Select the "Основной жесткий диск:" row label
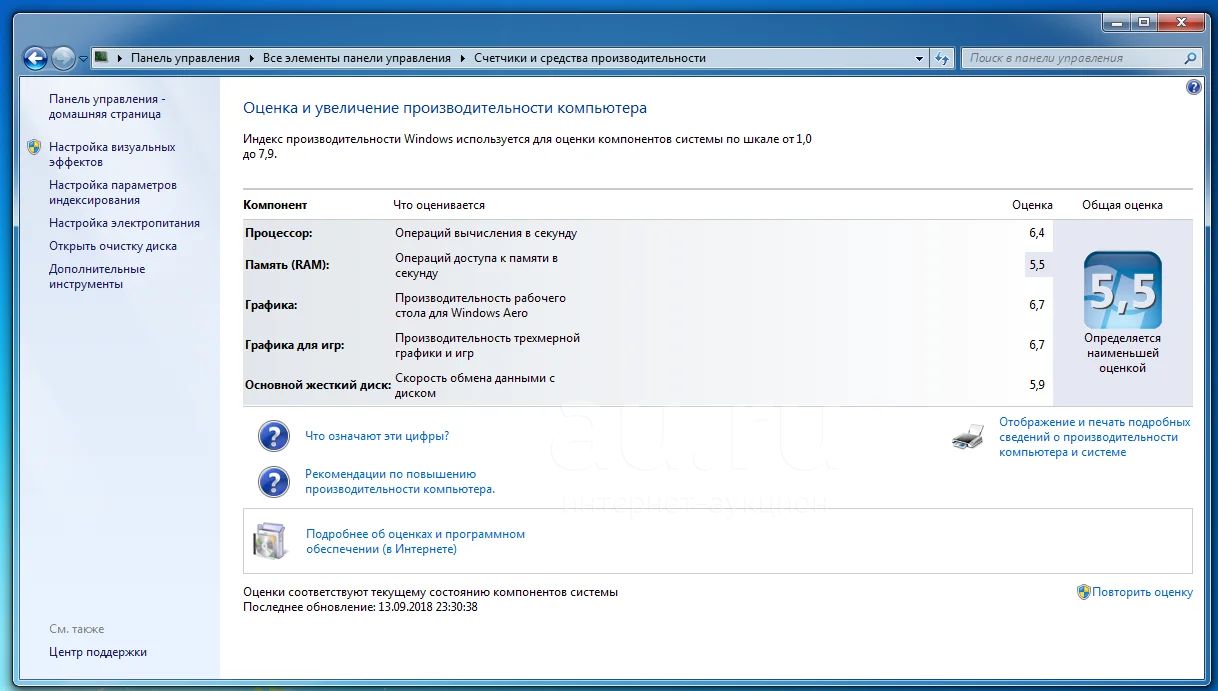Viewport: 1218px width, 691px height. pos(318,385)
